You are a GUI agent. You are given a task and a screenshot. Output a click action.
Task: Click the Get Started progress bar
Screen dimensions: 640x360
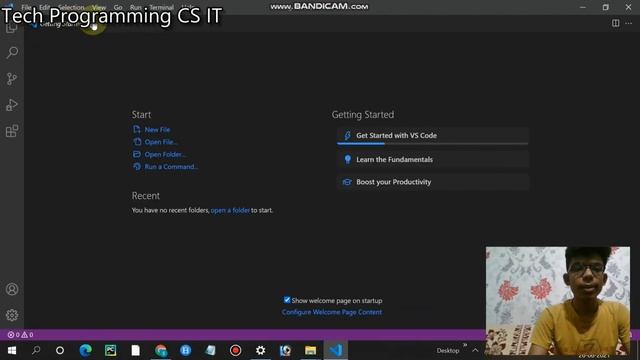coord(433,144)
